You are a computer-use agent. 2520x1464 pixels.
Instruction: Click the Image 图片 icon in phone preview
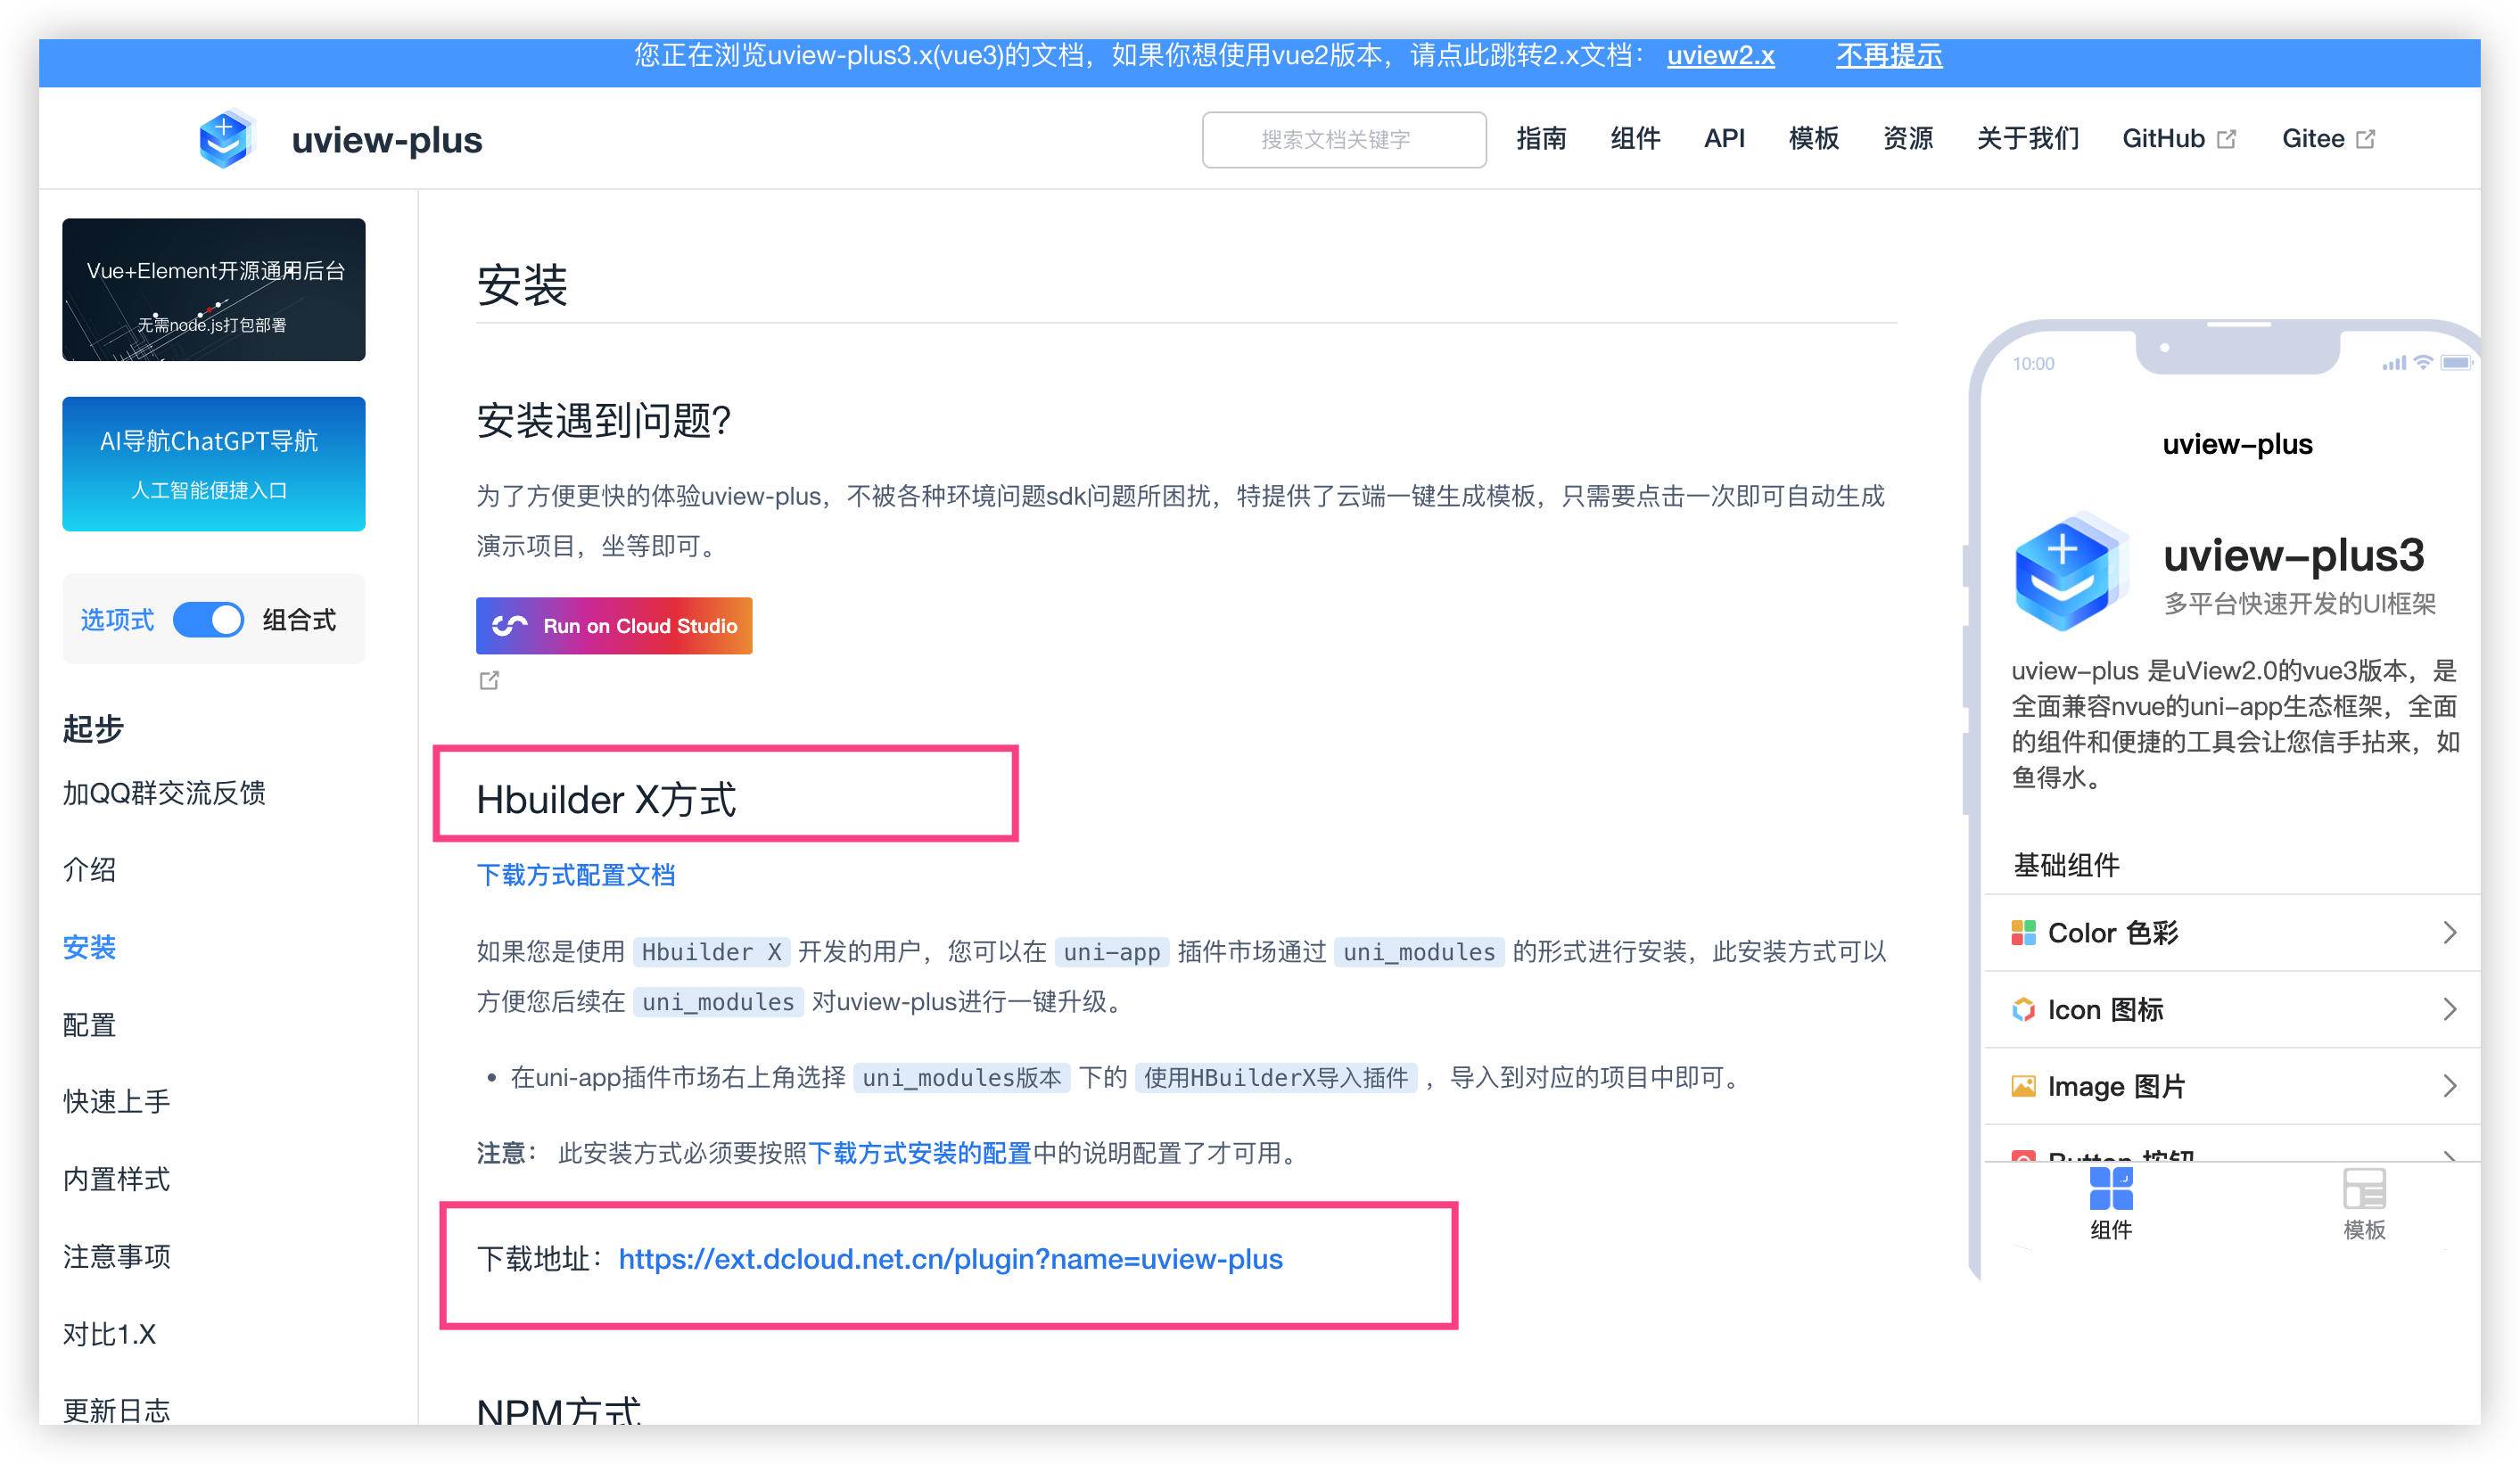2023,1086
